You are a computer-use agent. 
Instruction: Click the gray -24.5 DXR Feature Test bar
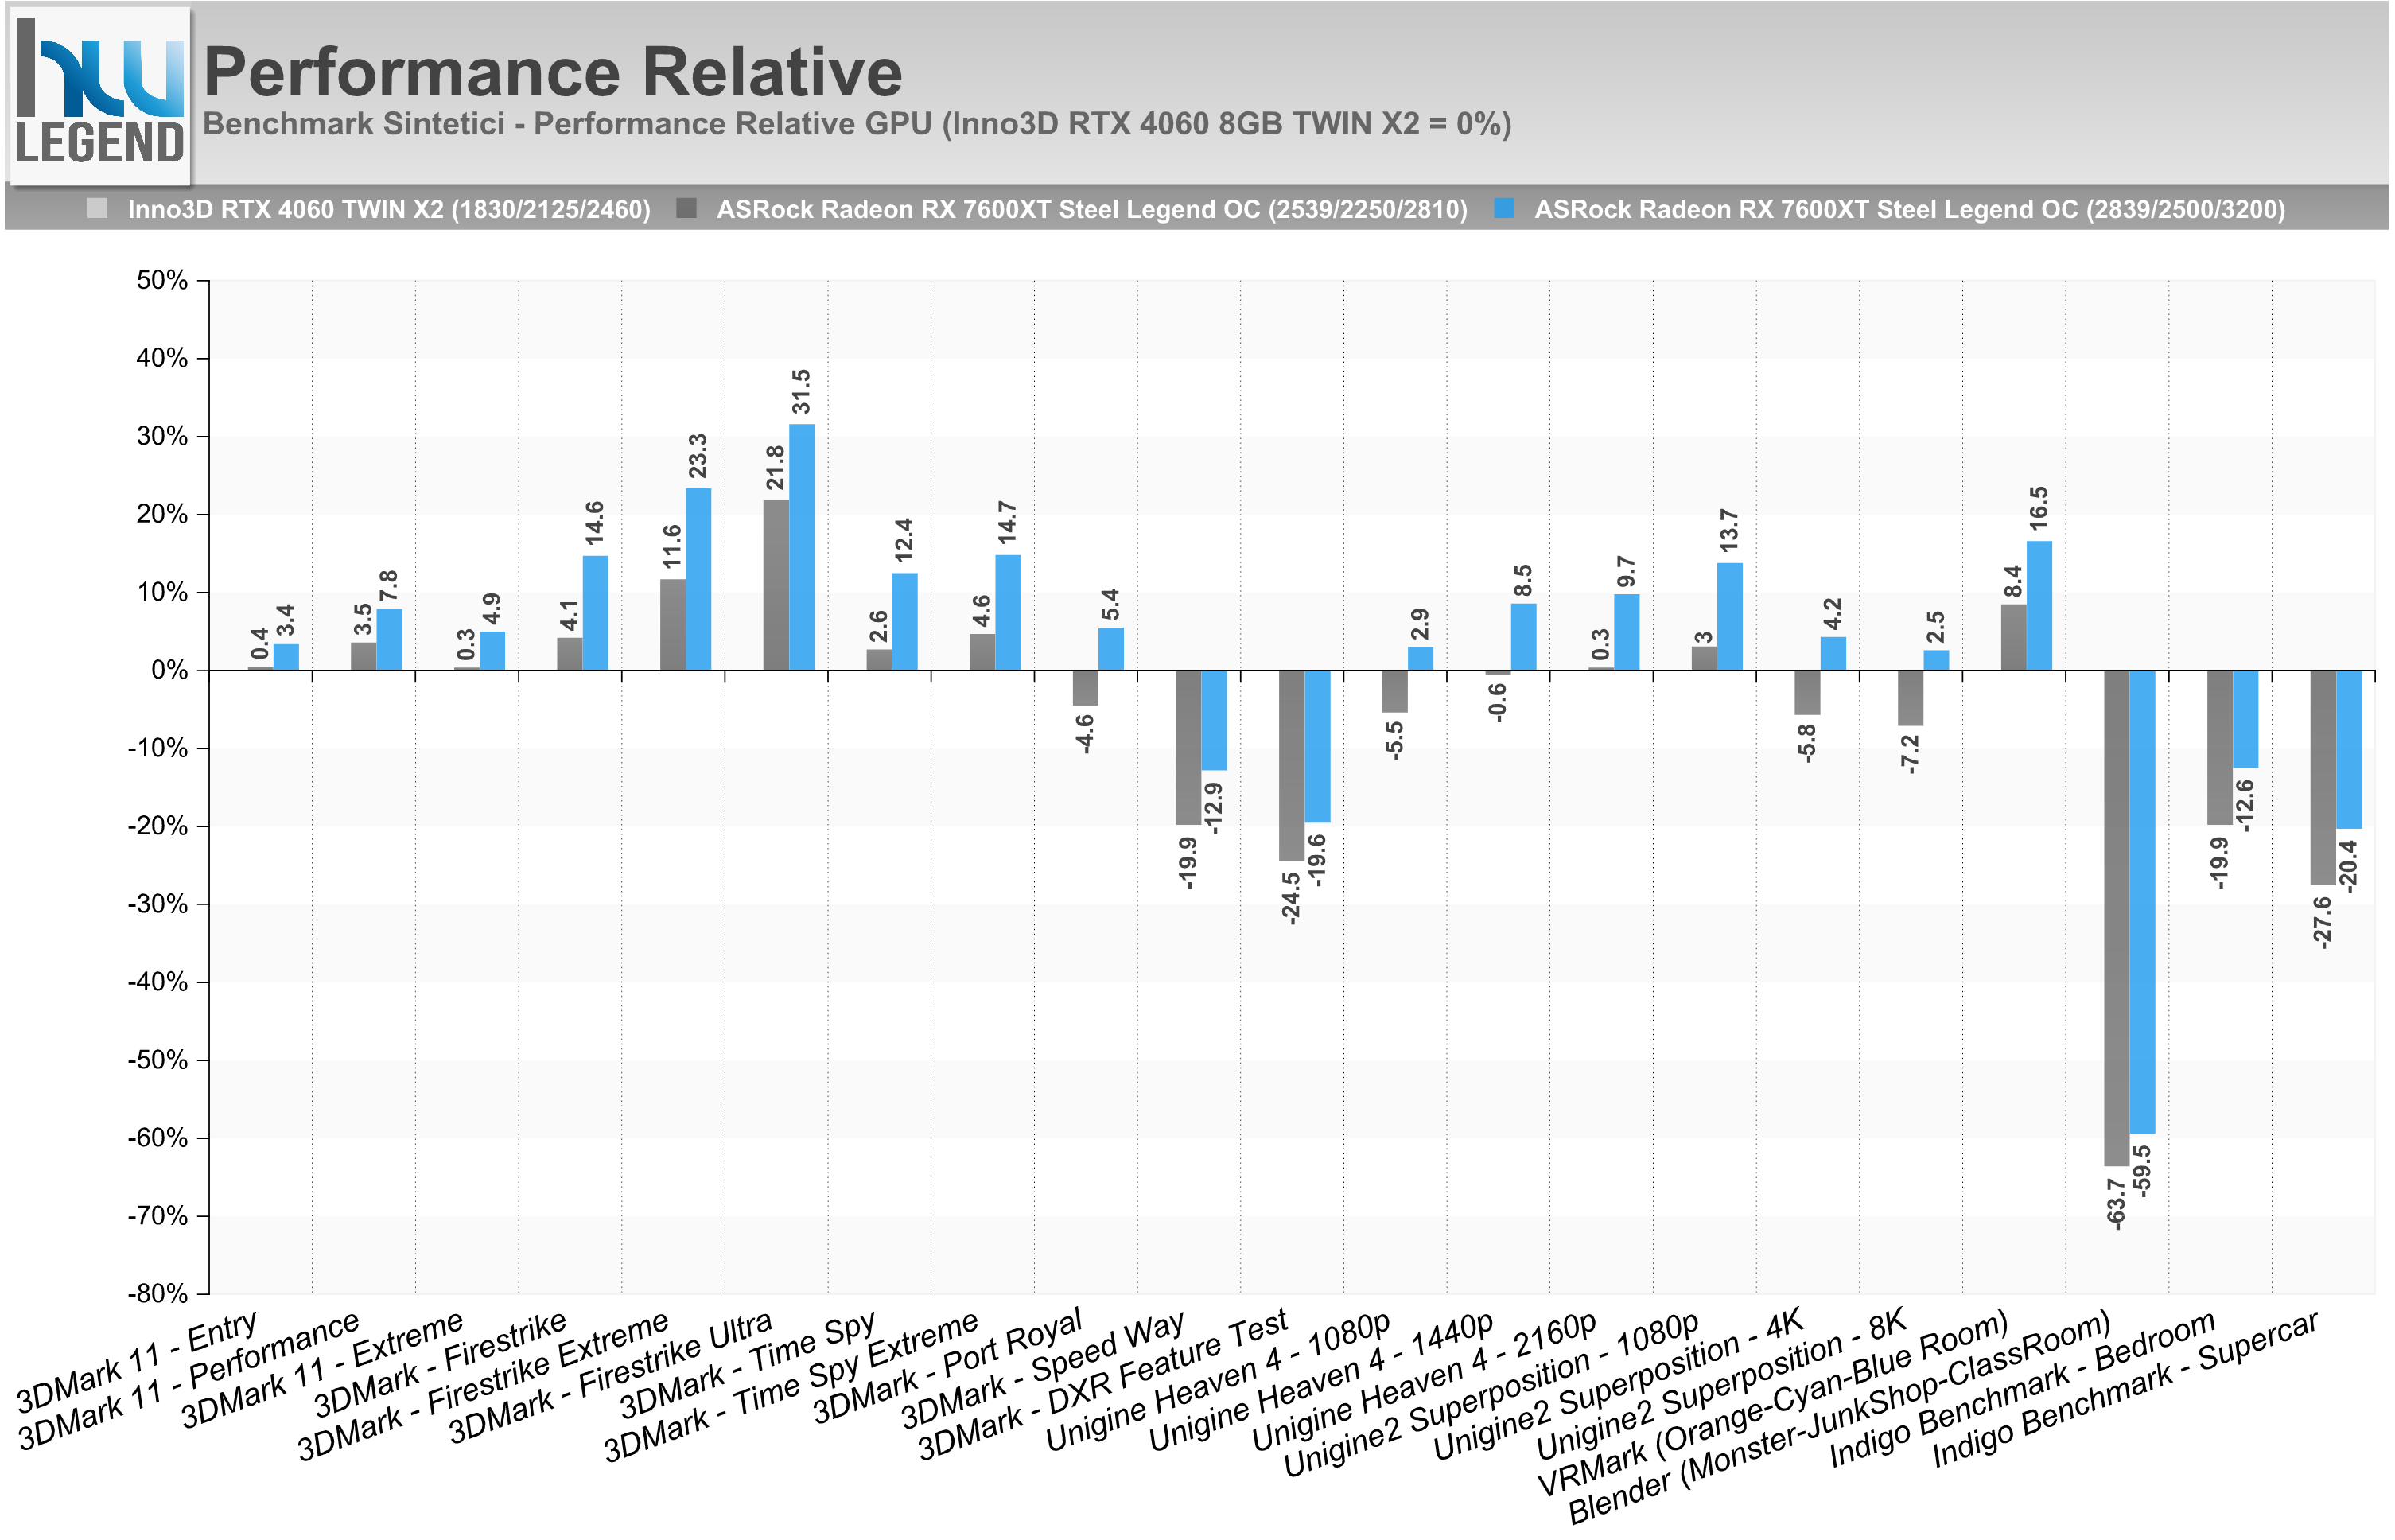1291,766
